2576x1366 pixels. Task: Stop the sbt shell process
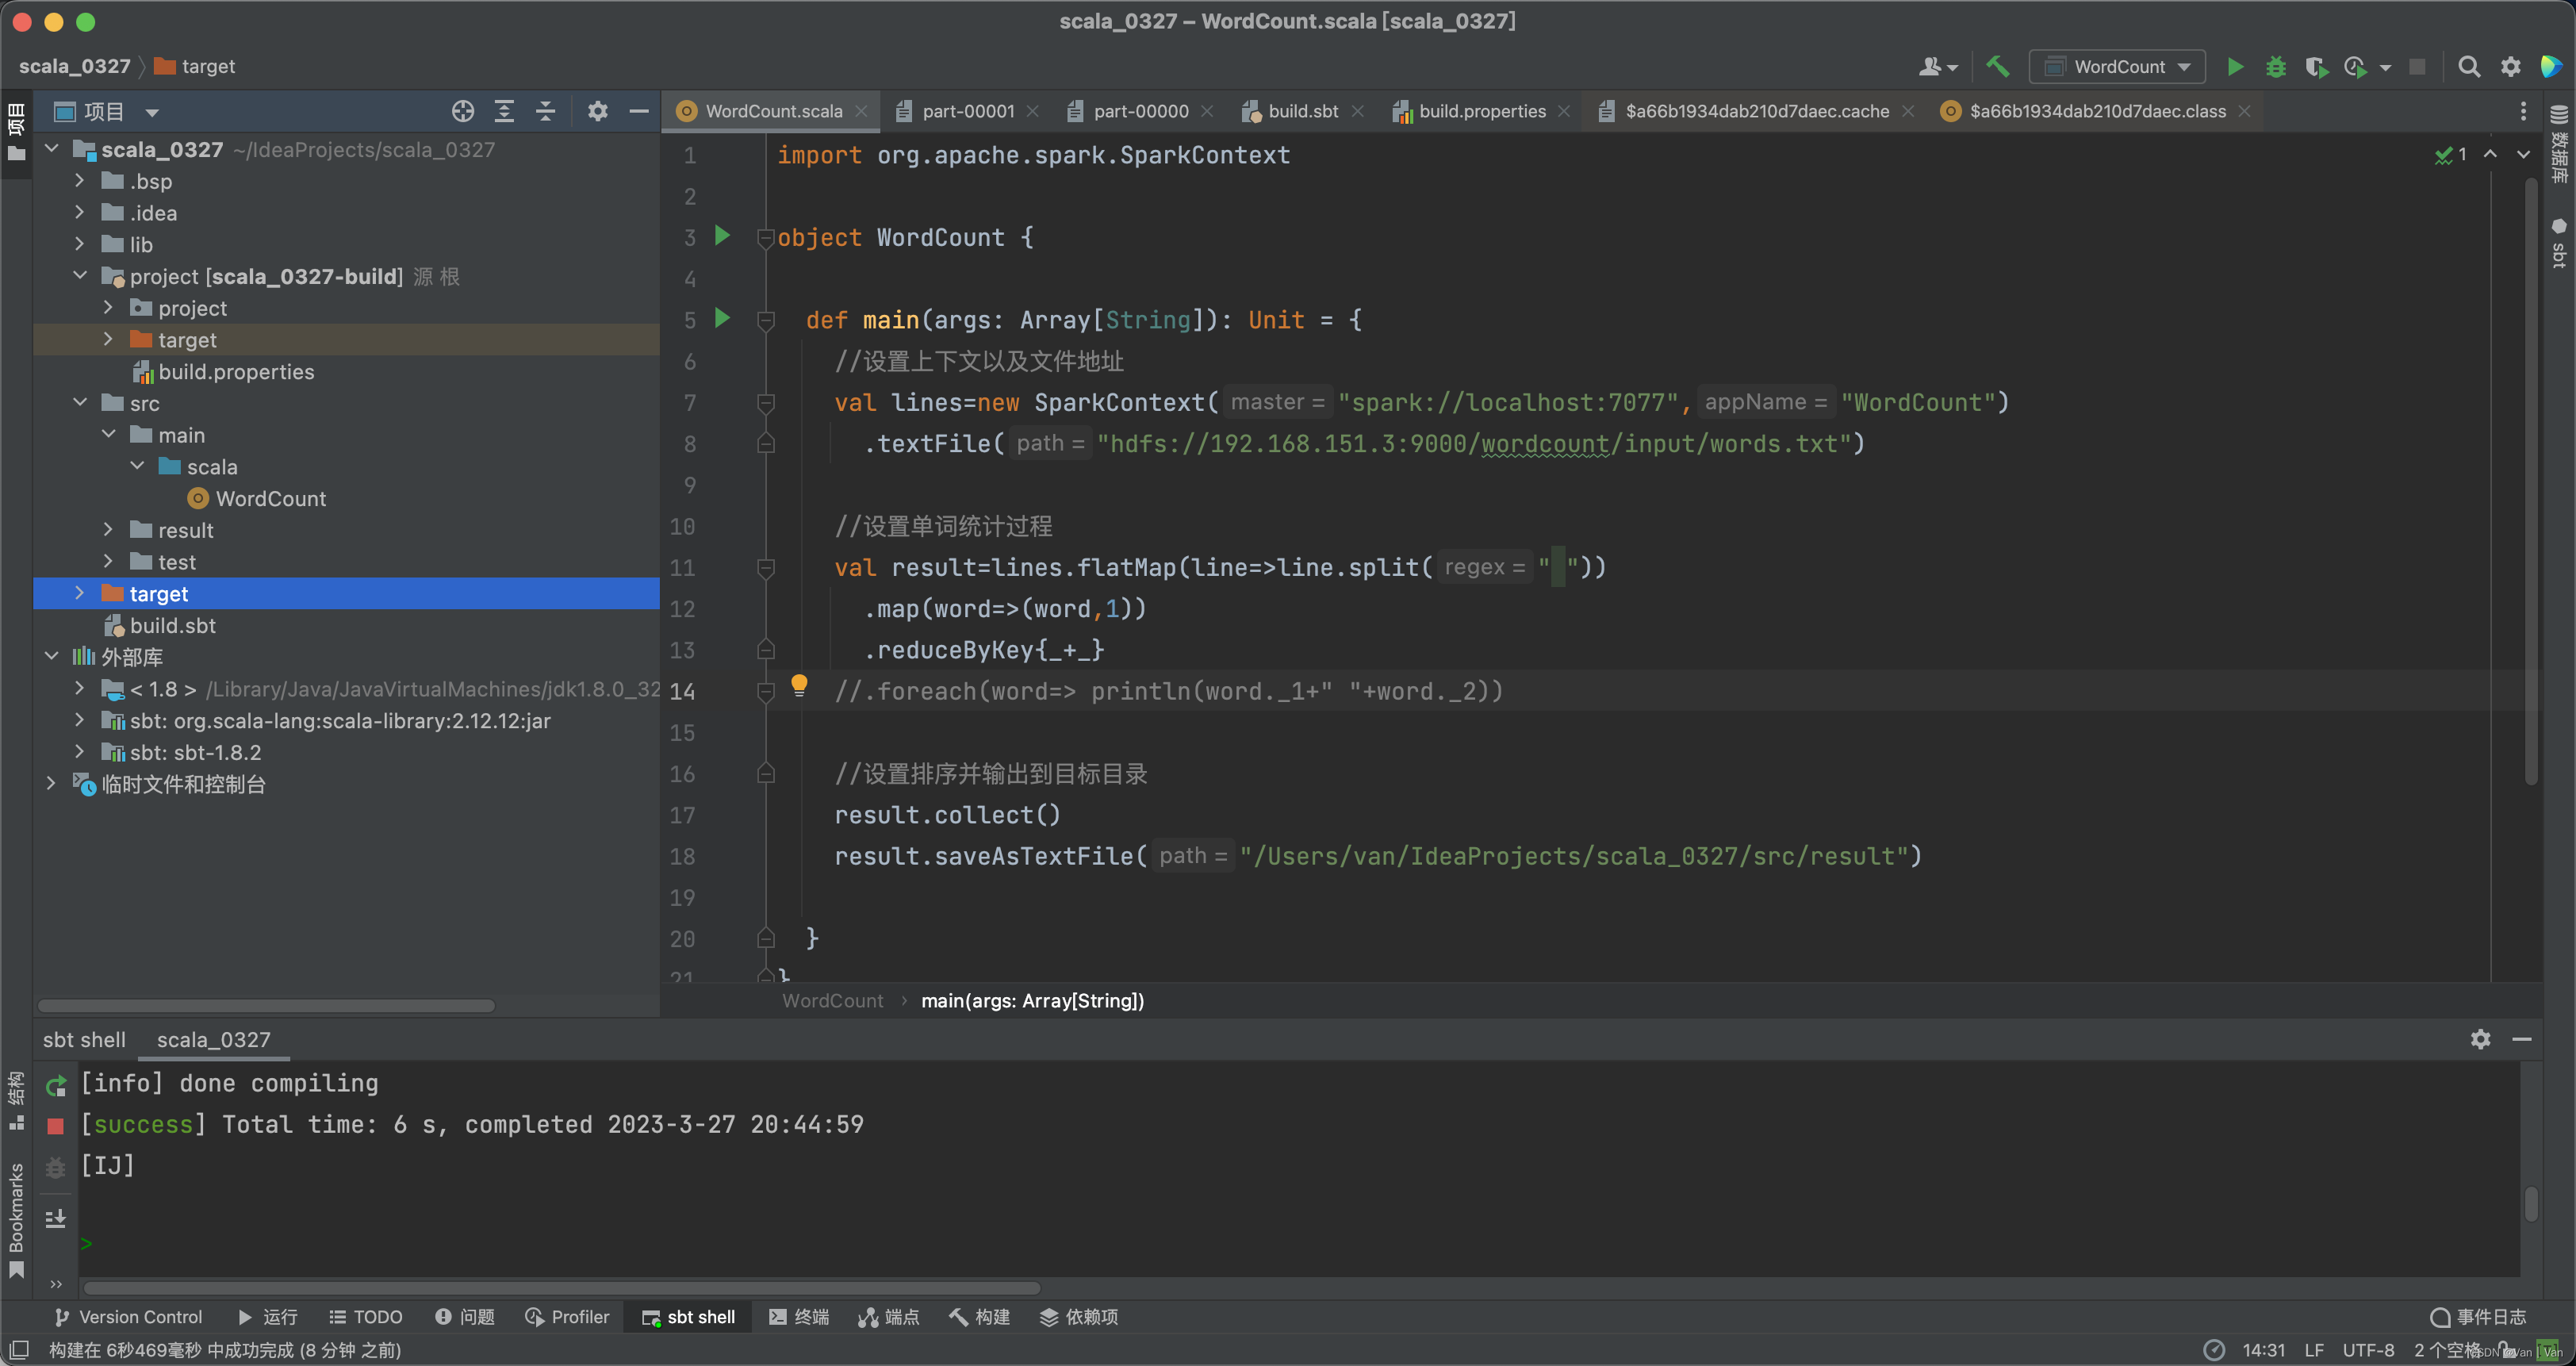56,1126
